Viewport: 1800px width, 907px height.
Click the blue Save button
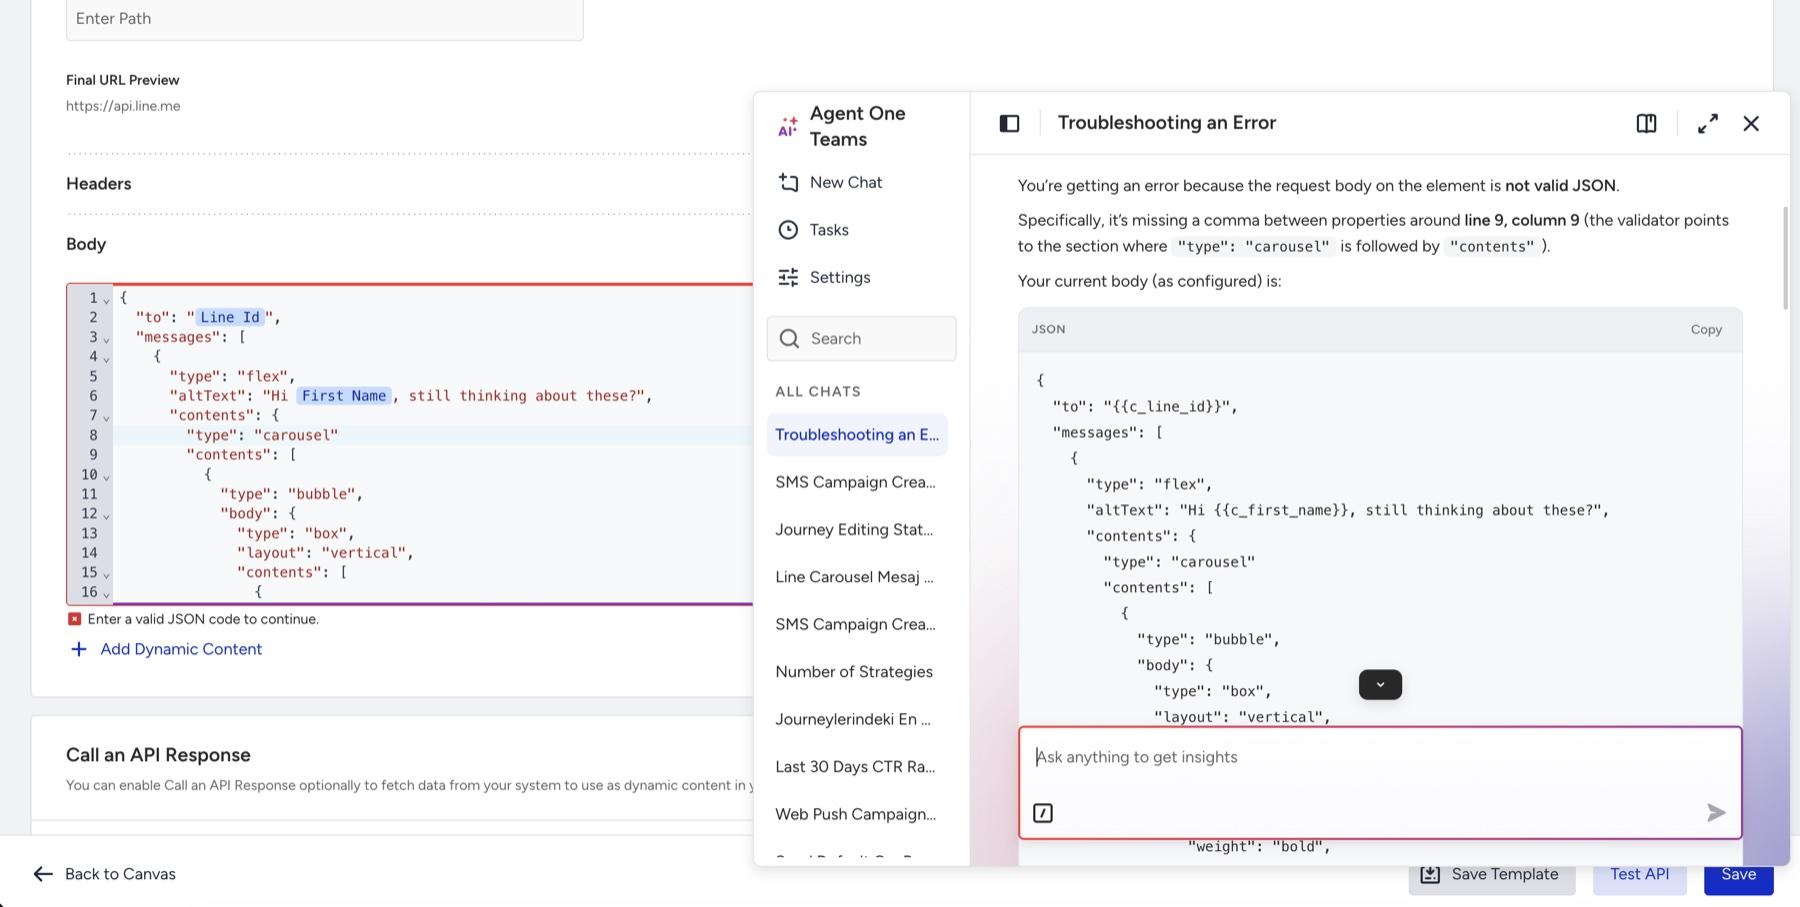[1738, 874]
